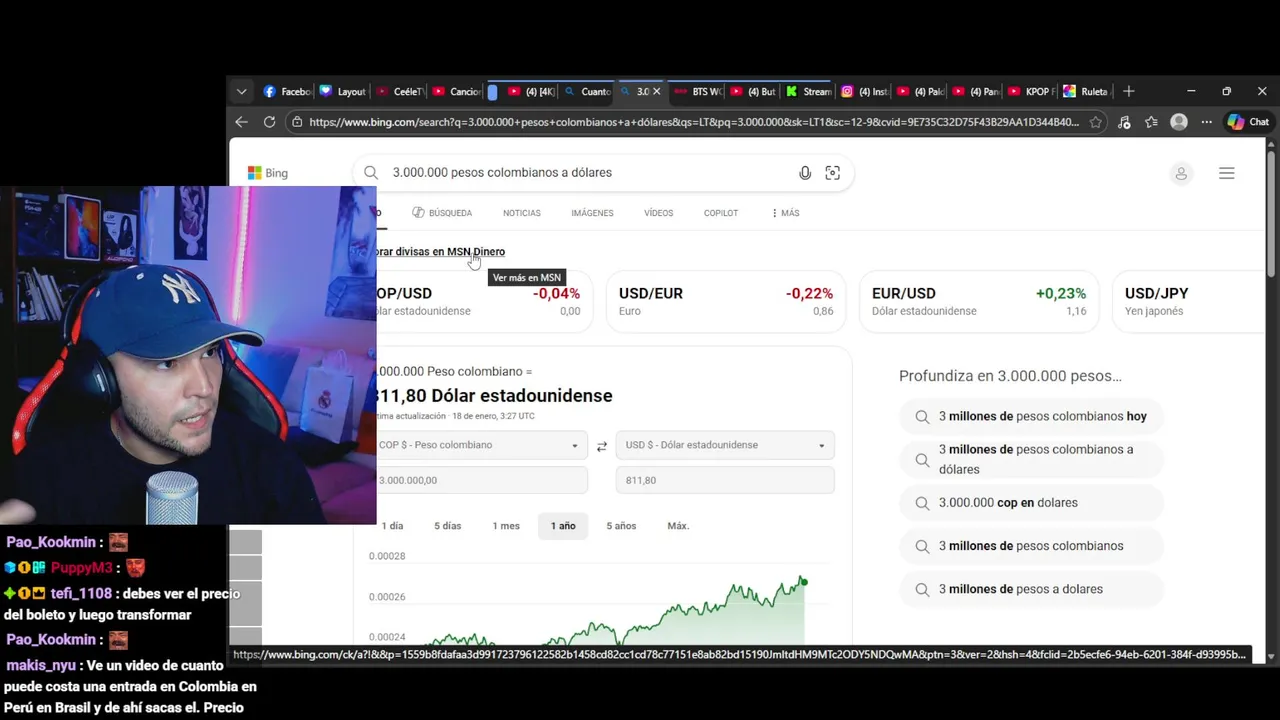Switch to the Streamlabs tab
Viewport: 1280px width, 720px height.
pos(808,91)
